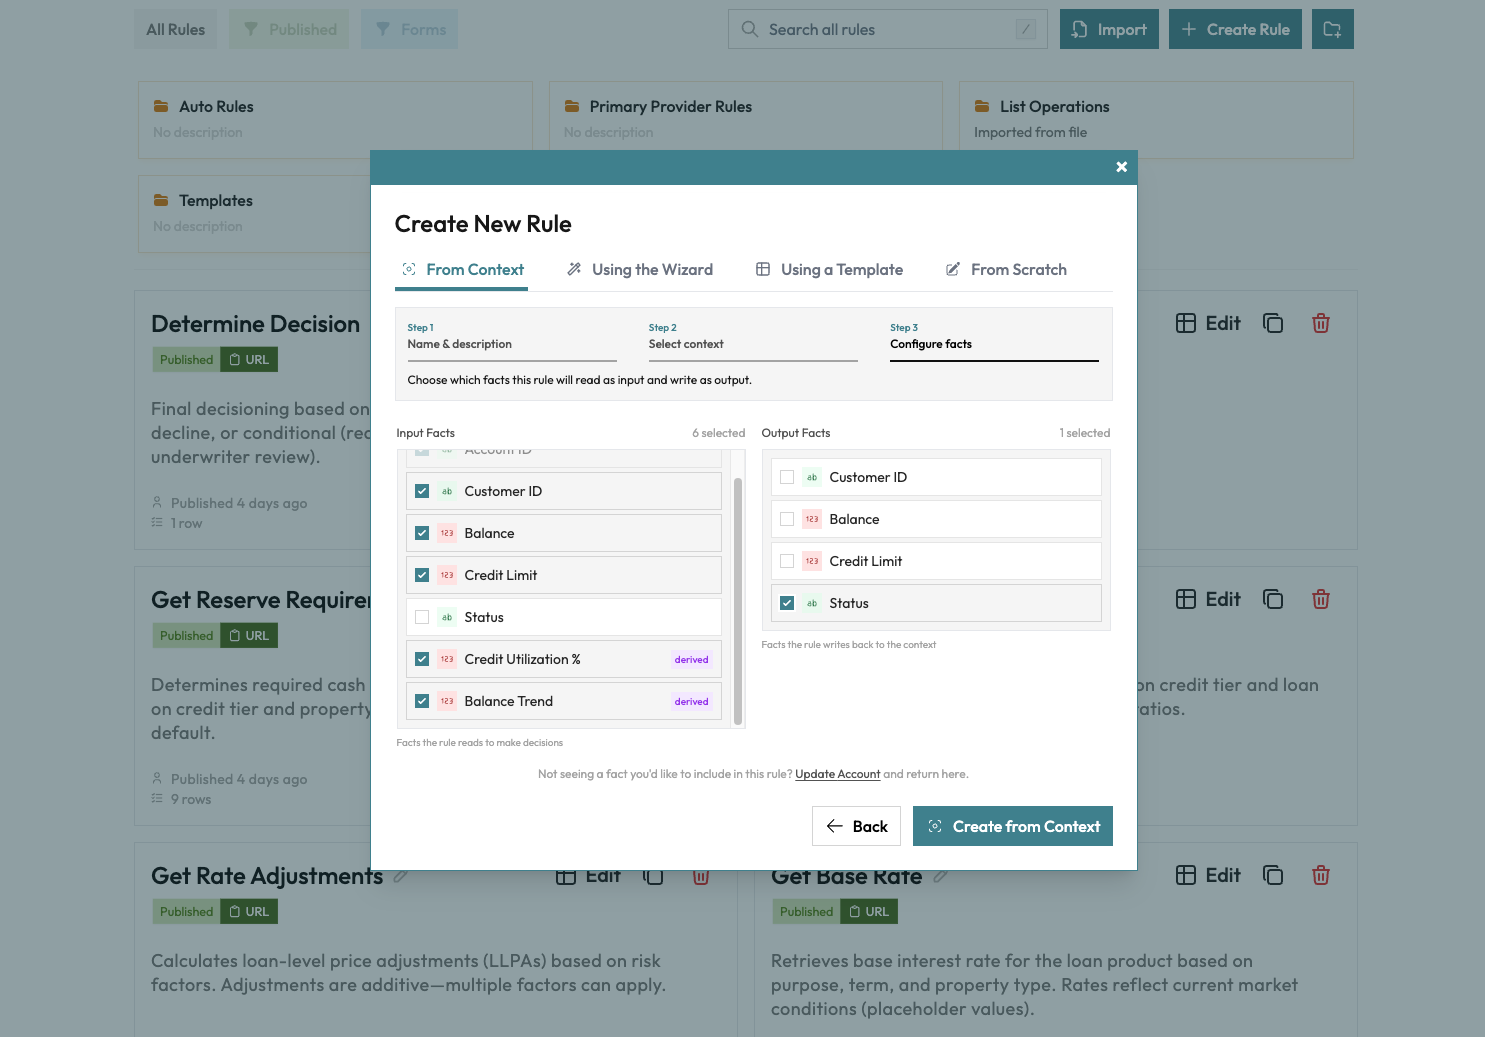
Task: Duplicate the Determine Decision rule via copy icon
Action: (1272, 323)
